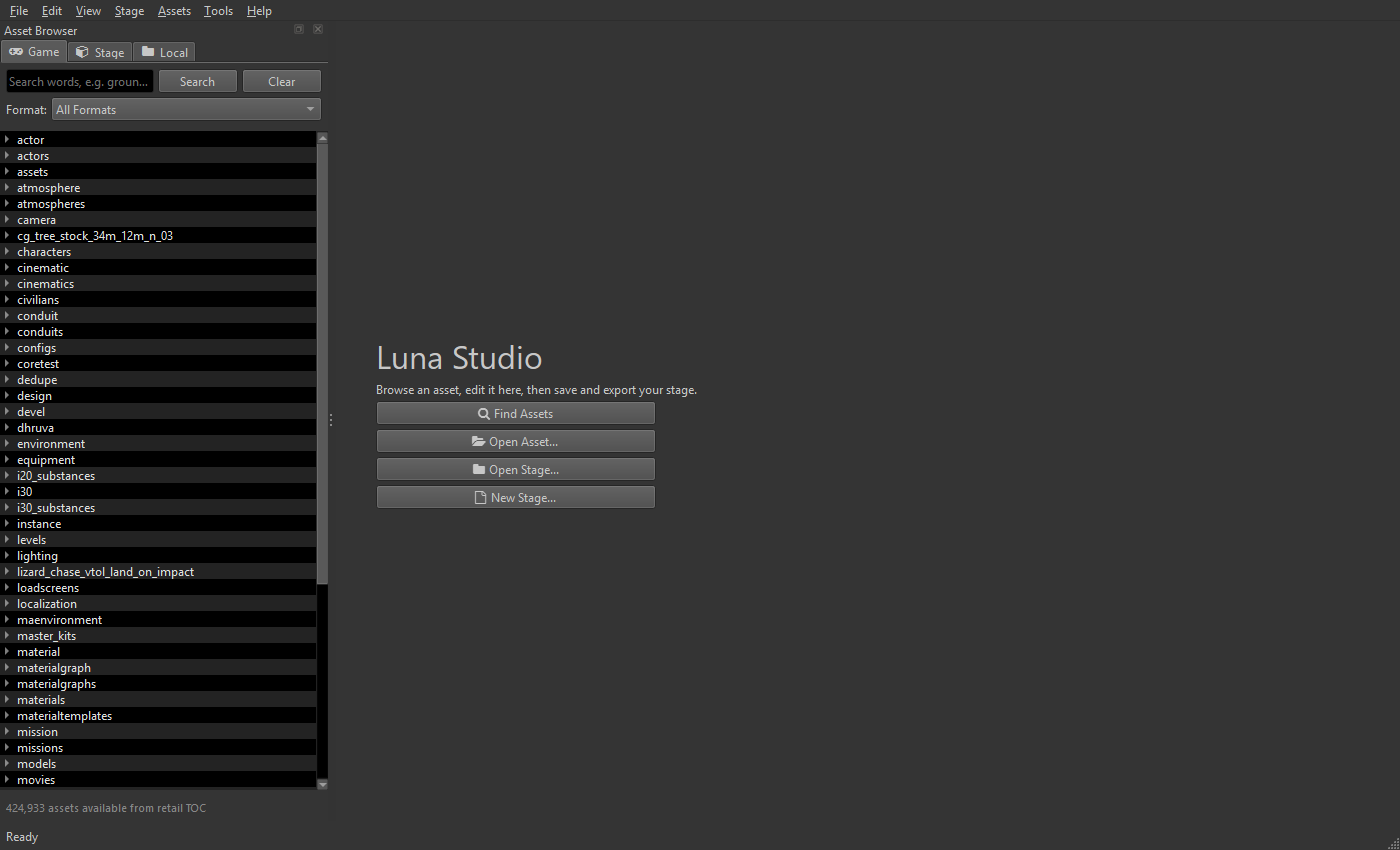Expand the levels folder arrow
This screenshot has width=1400, height=850.
click(x=7, y=540)
